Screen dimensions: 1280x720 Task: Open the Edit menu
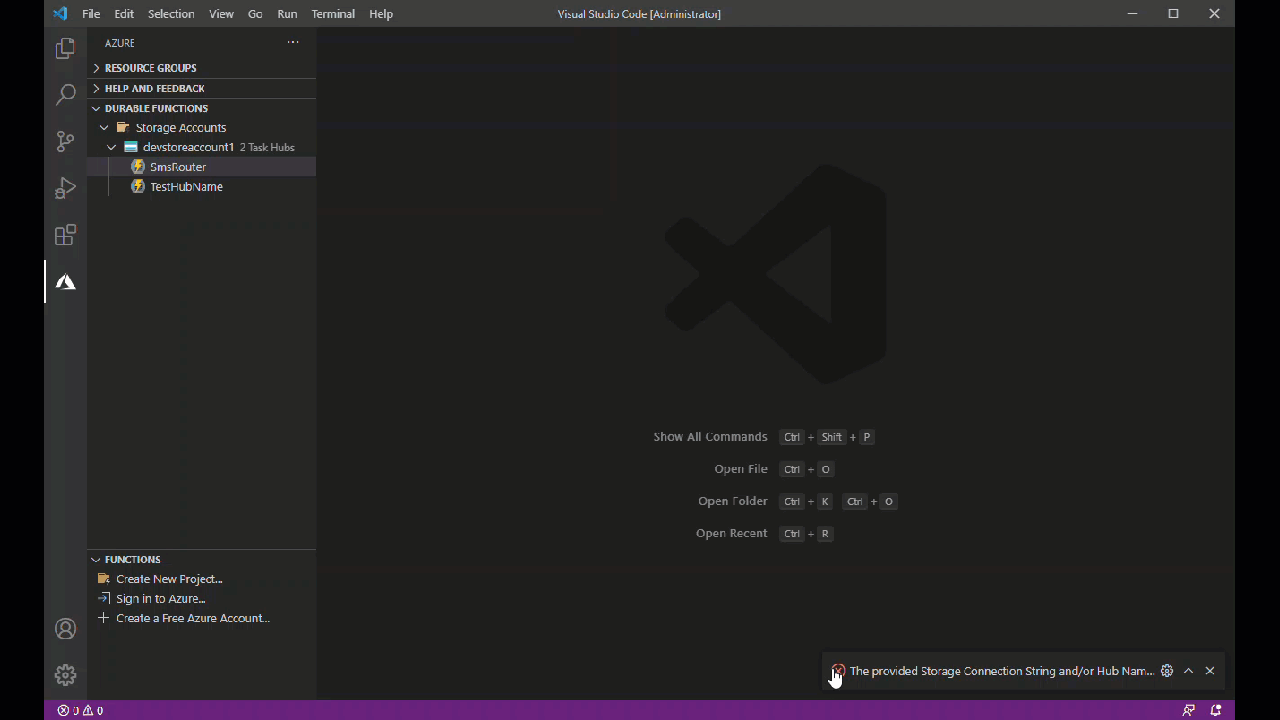click(x=124, y=14)
